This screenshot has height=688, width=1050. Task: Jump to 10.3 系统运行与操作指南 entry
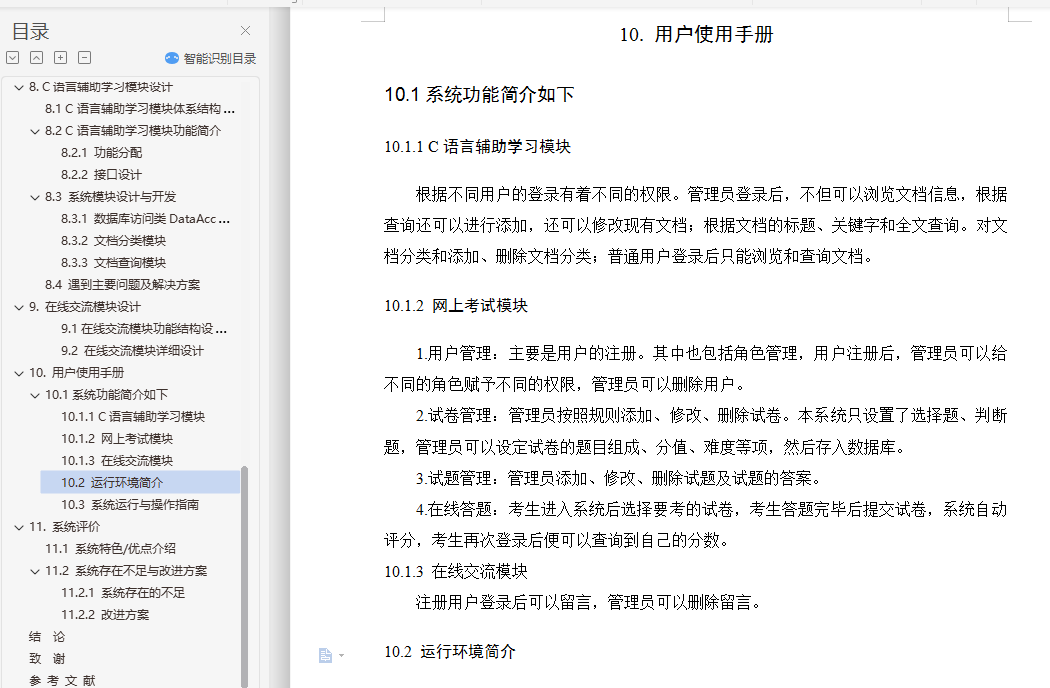pos(130,504)
